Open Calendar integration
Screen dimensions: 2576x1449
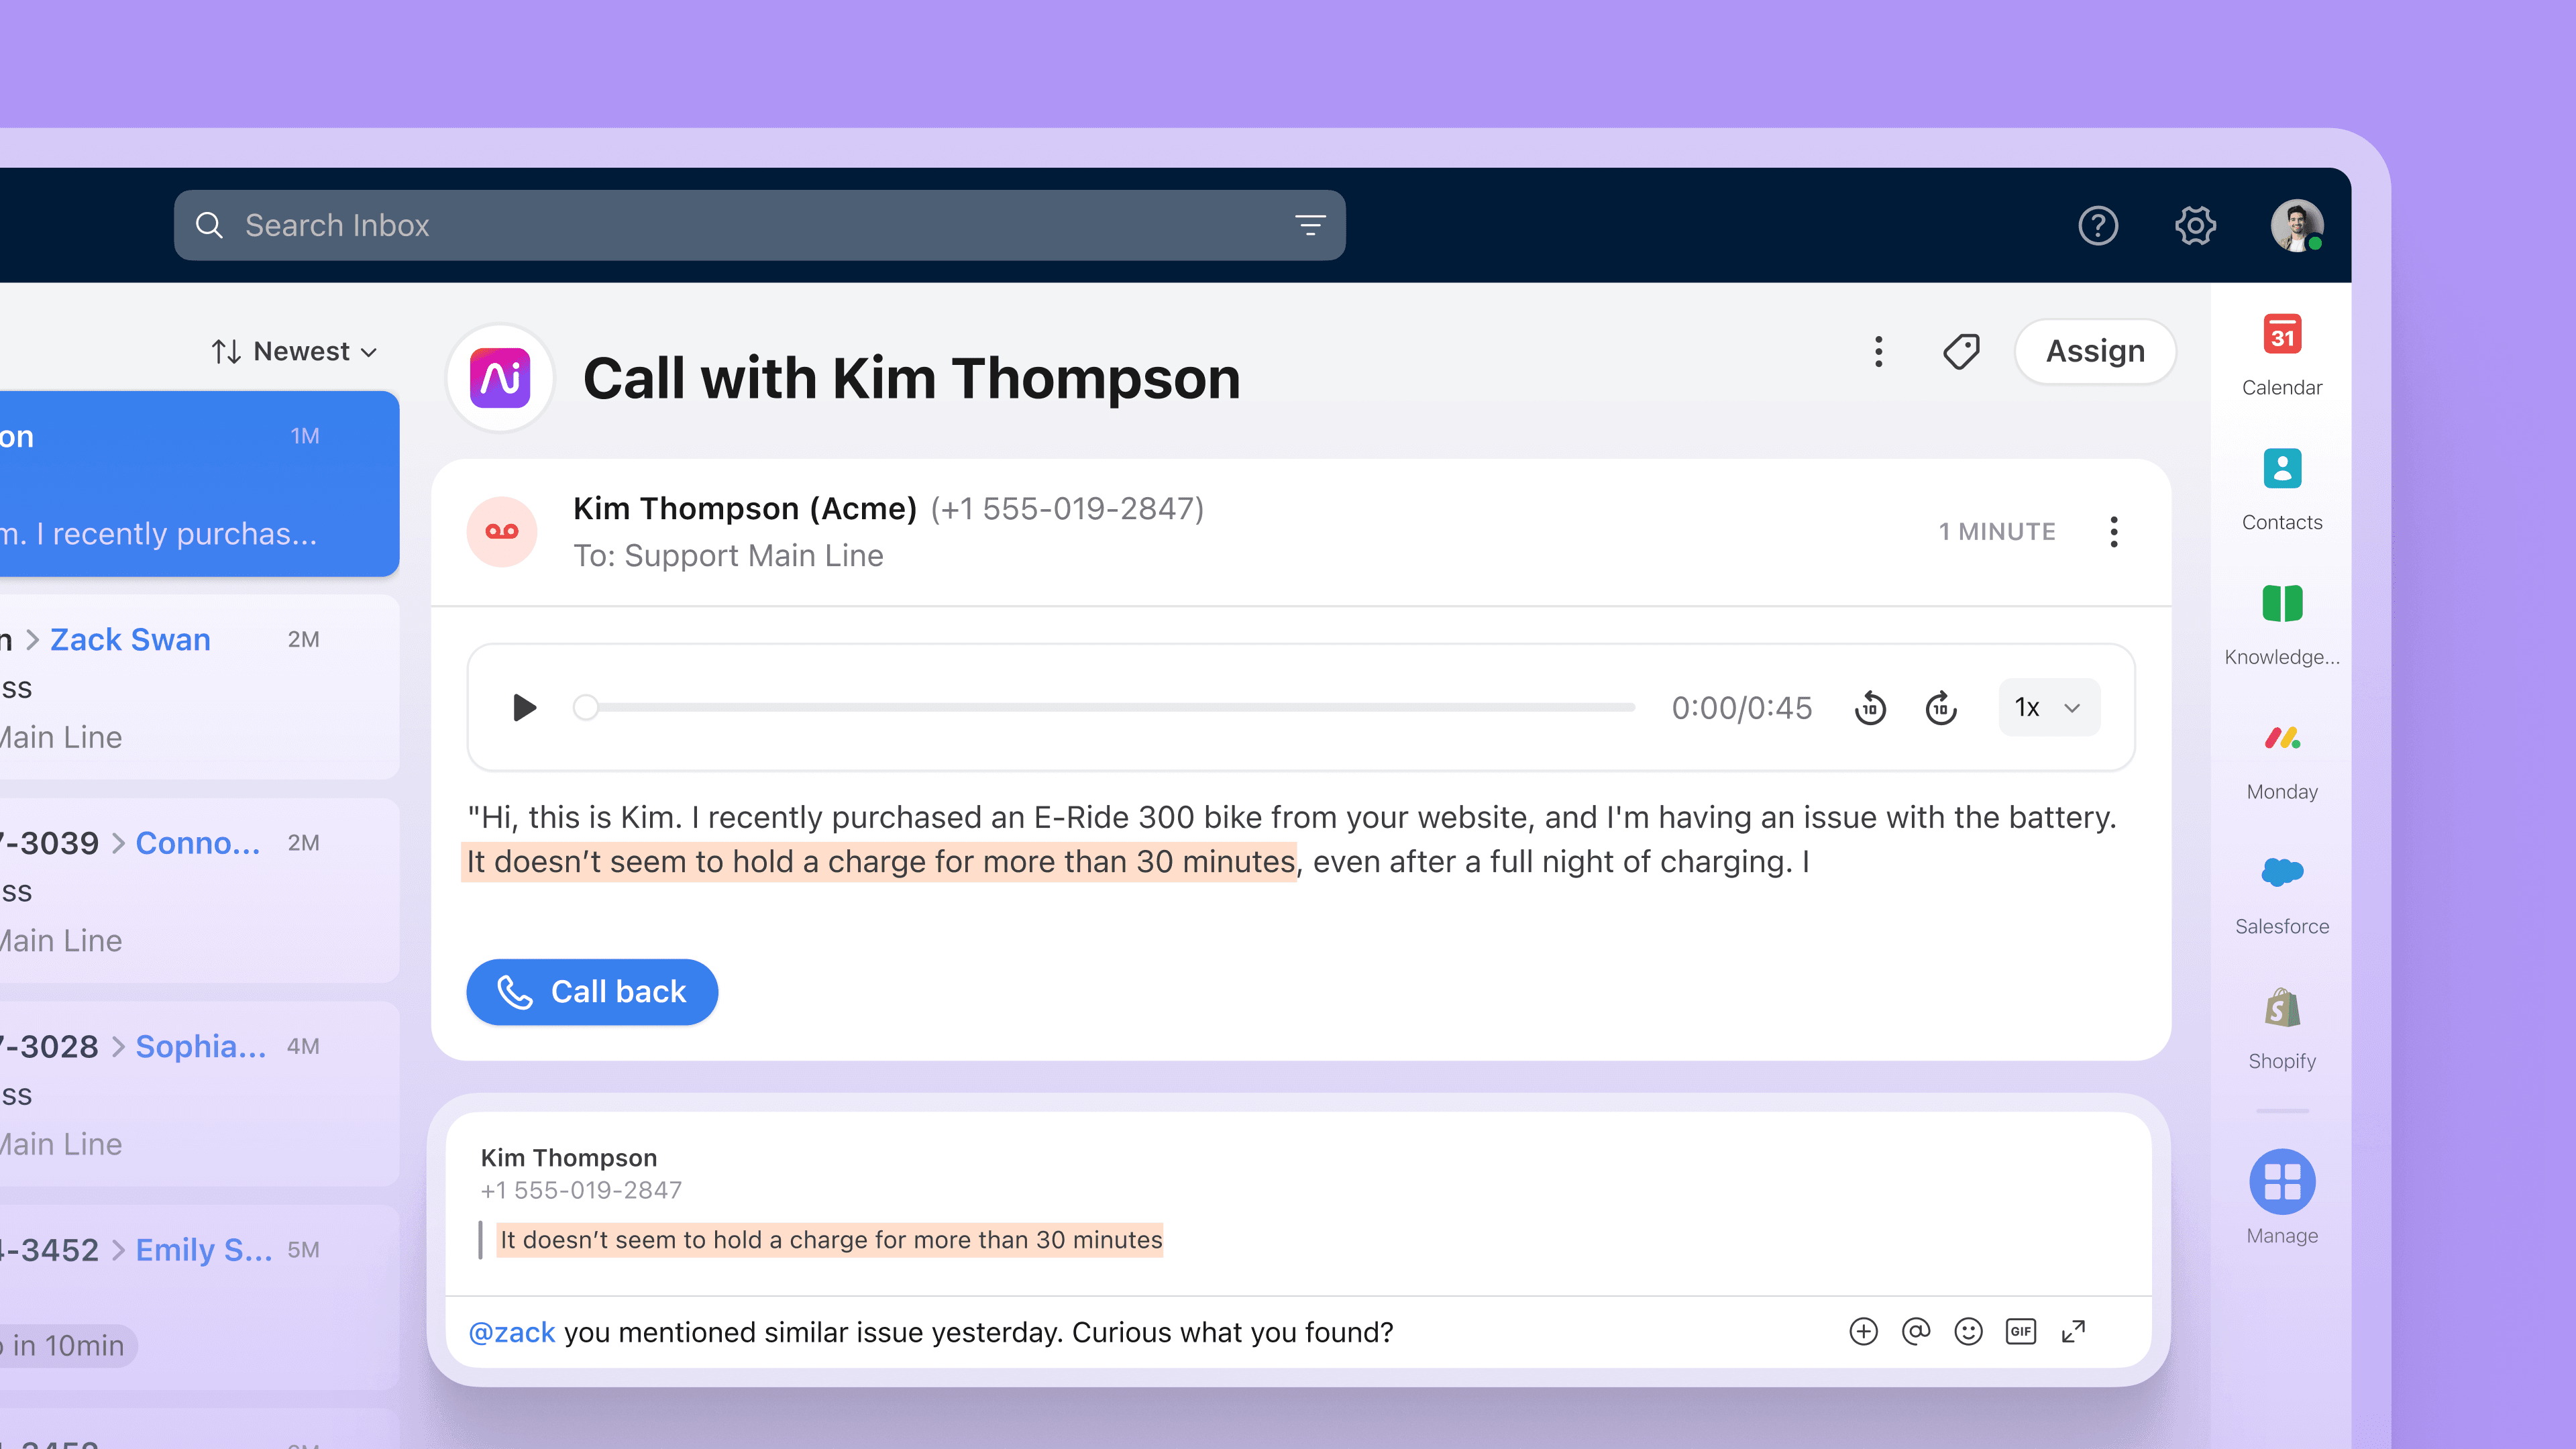click(2282, 354)
